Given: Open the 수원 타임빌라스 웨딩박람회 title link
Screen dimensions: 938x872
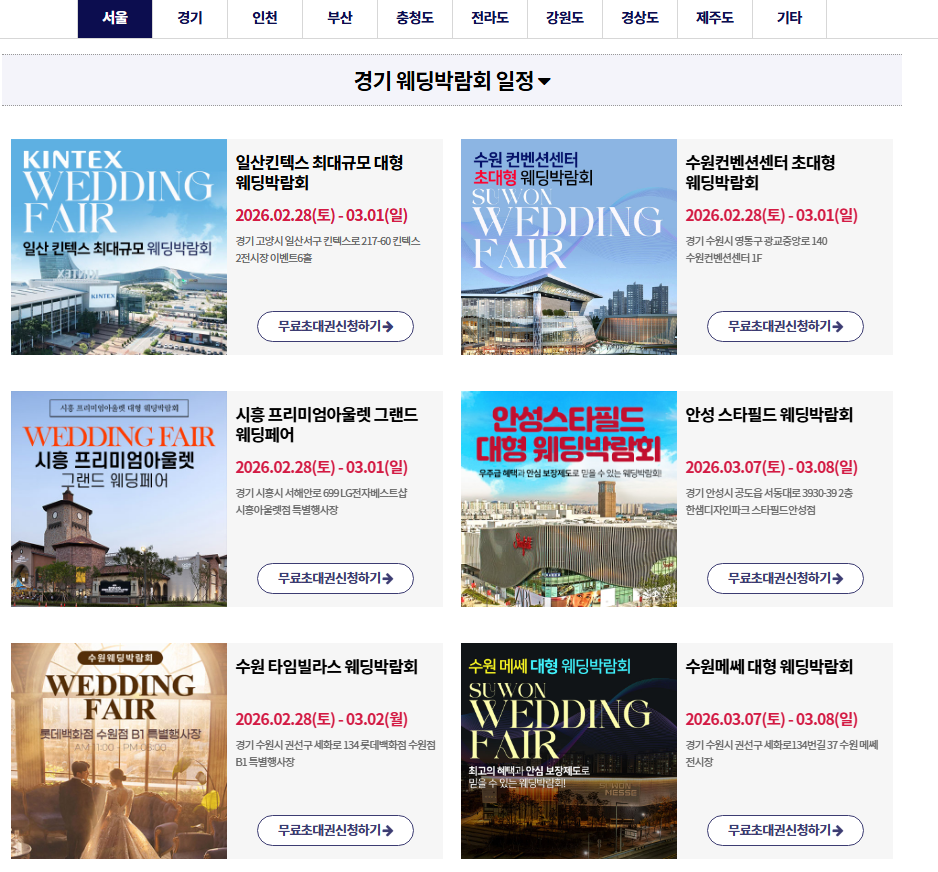Looking at the screenshot, I should coord(327,666).
